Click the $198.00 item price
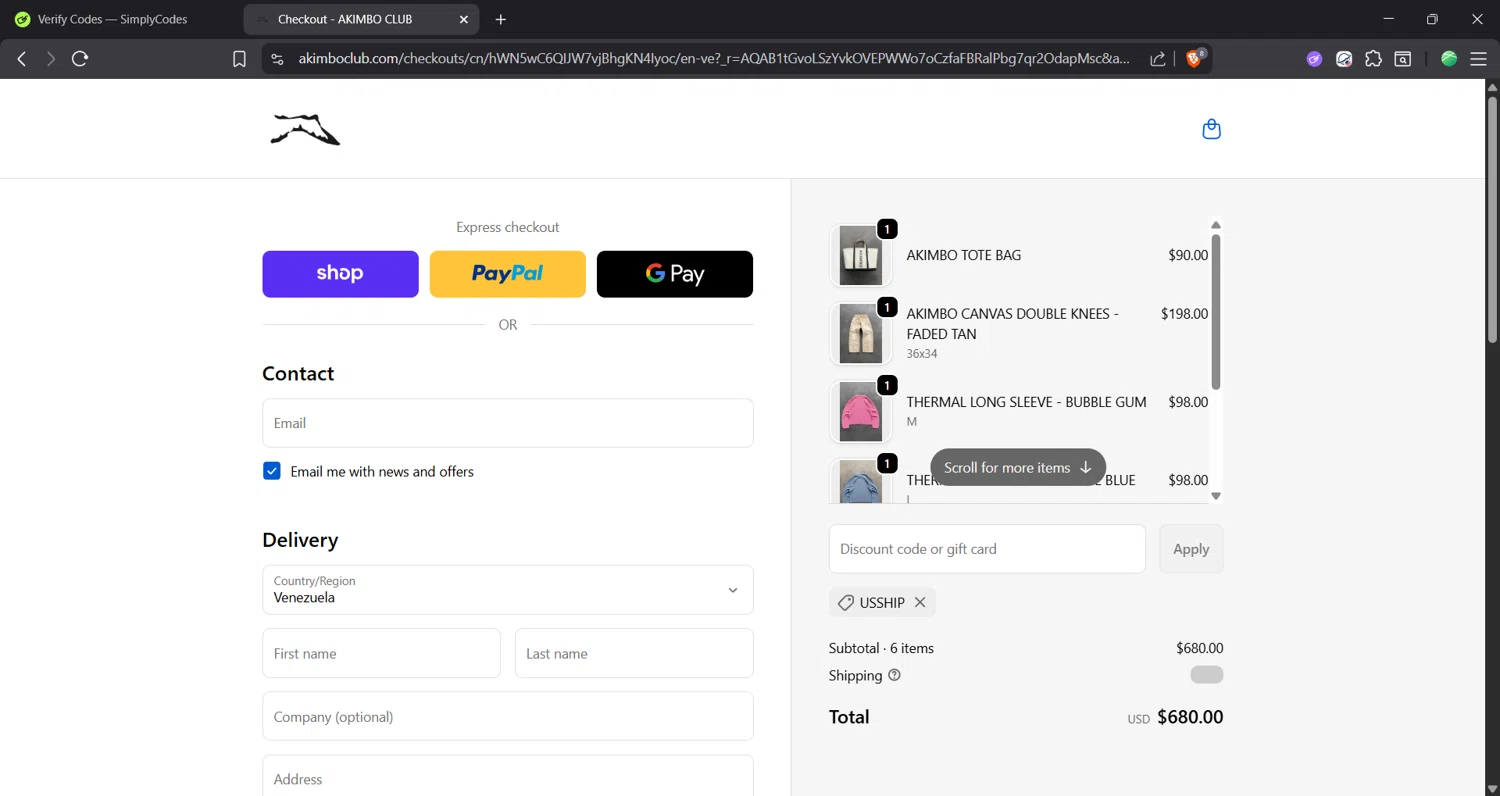Viewport: 1500px width, 796px height. [x=1184, y=313]
